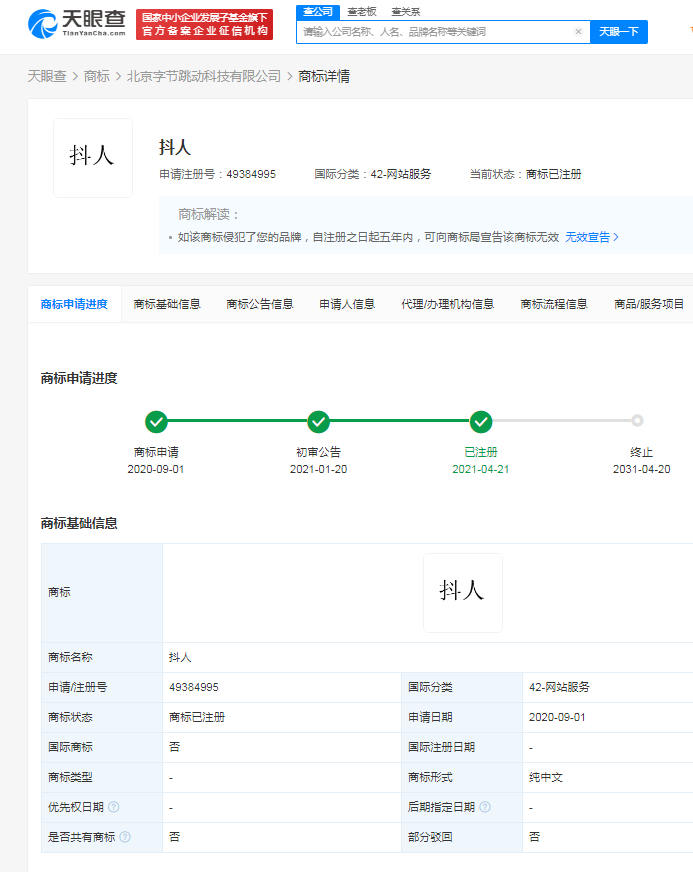
Task: Click the 抖人 title heading
Action: point(175,147)
